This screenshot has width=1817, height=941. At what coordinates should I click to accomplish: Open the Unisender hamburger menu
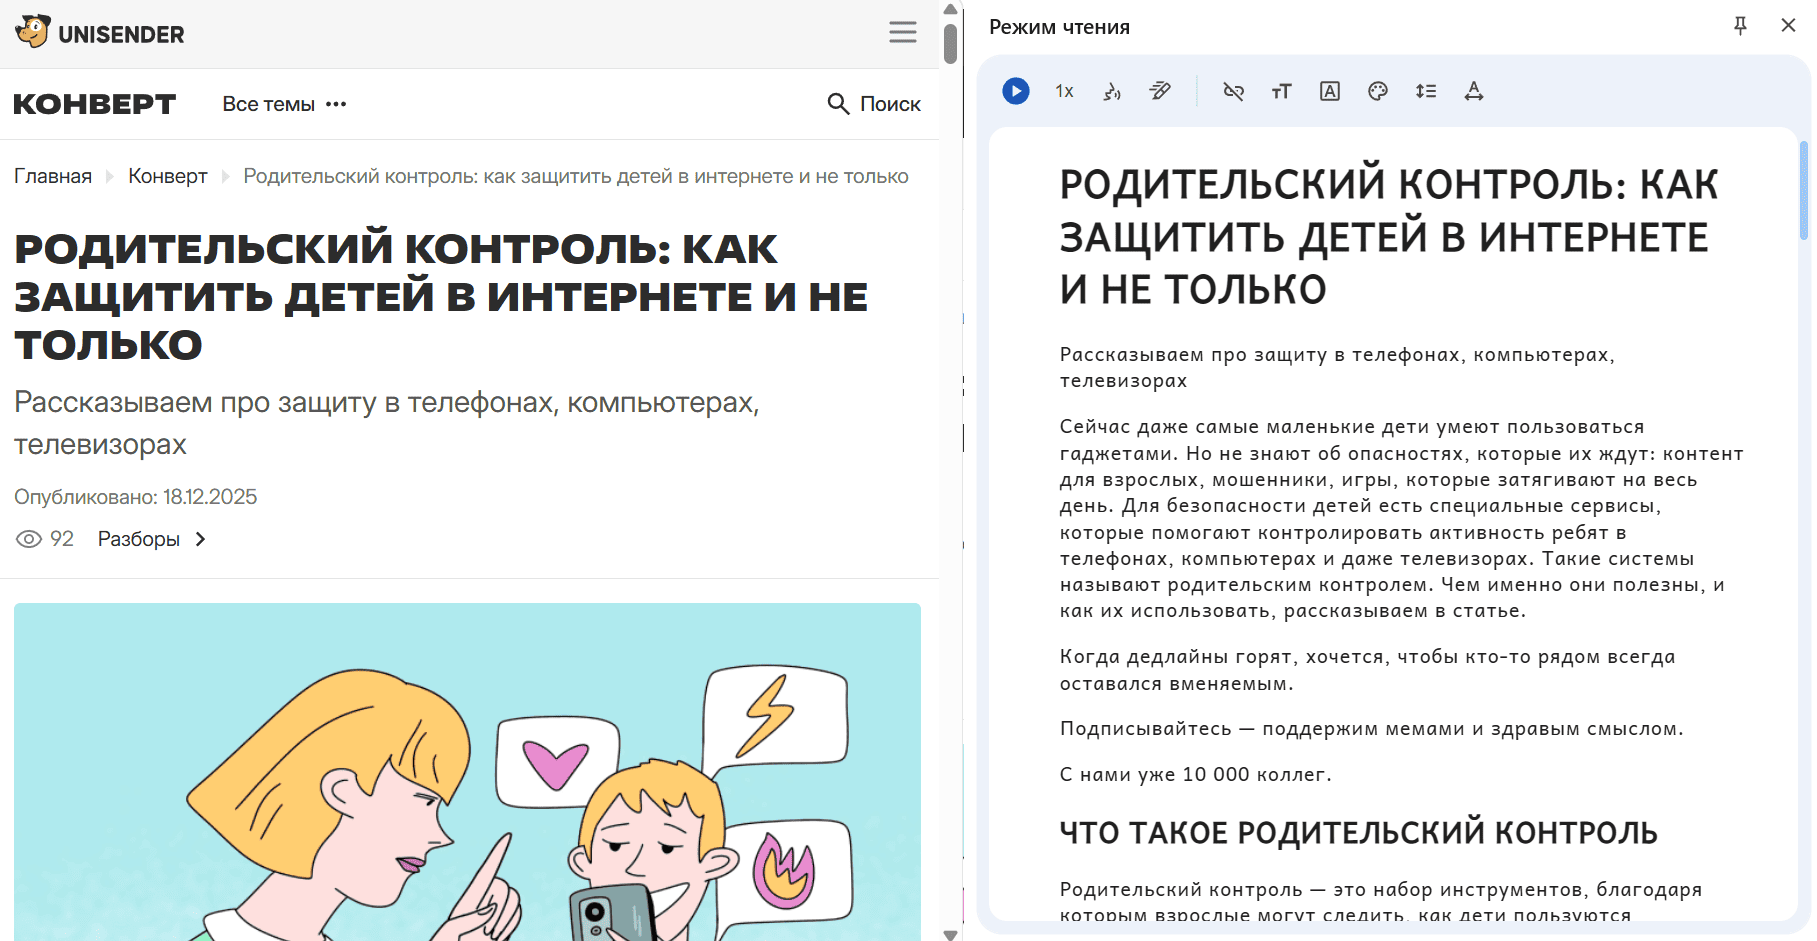[902, 33]
